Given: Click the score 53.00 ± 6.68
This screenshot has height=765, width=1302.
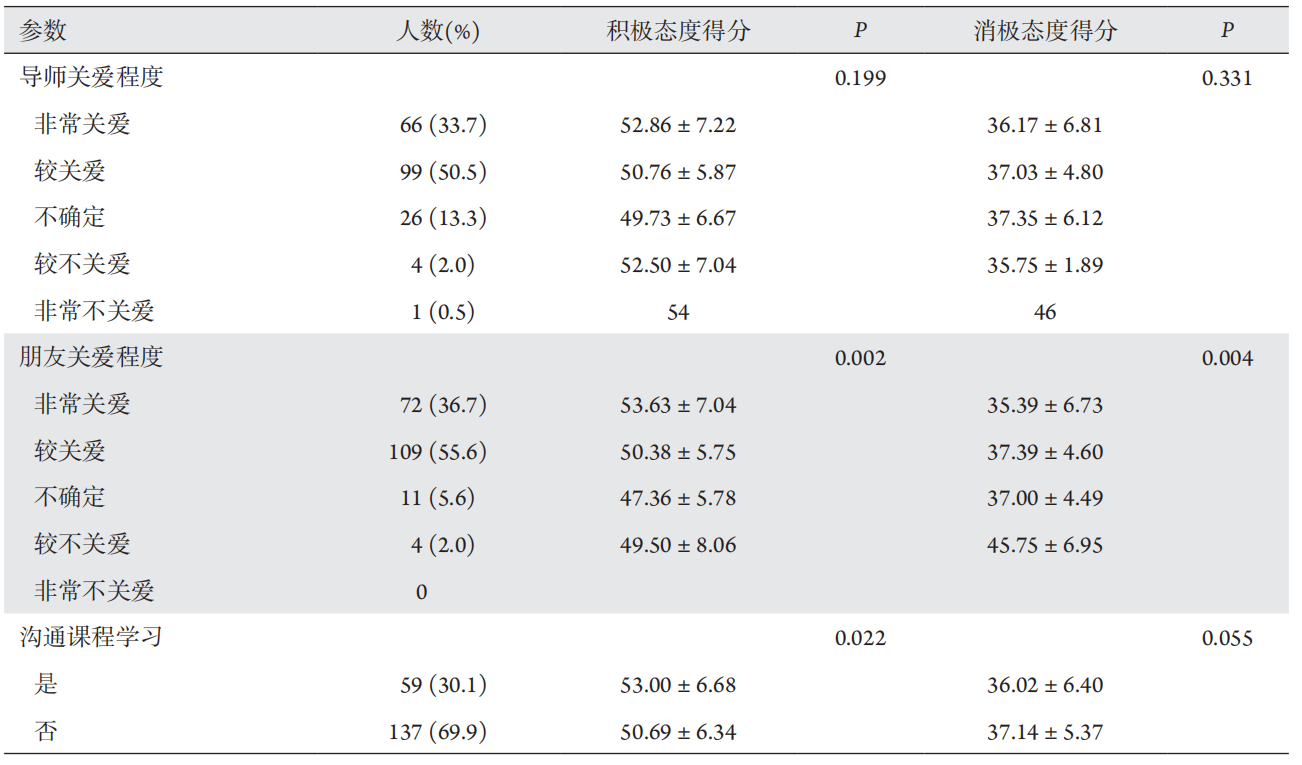Looking at the screenshot, I should (x=678, y=685).
